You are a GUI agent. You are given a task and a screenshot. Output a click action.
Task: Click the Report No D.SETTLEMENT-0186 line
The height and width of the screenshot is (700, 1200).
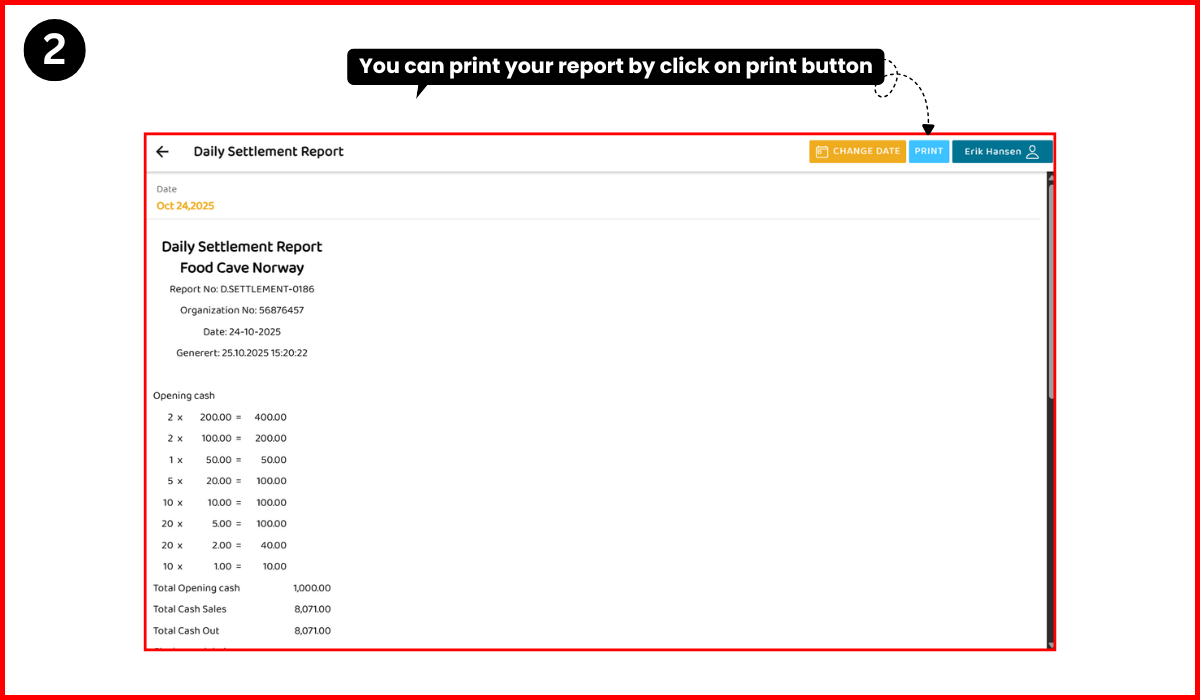[x=242, y=289]
